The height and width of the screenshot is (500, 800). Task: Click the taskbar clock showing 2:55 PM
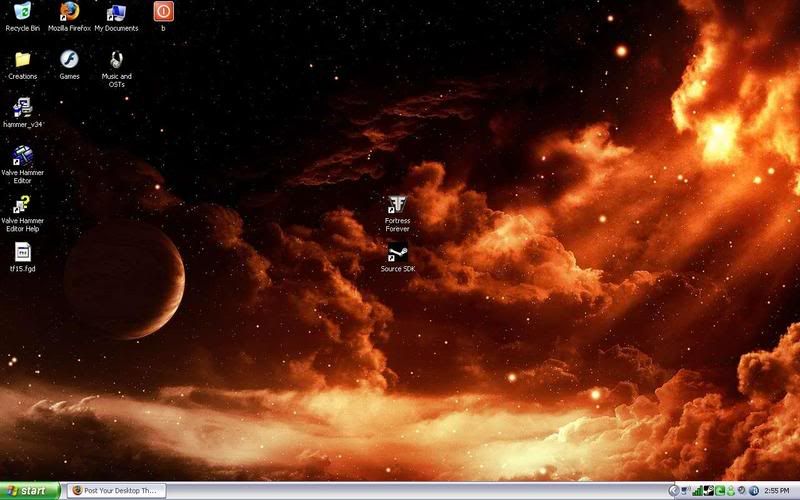pos(777,491)
